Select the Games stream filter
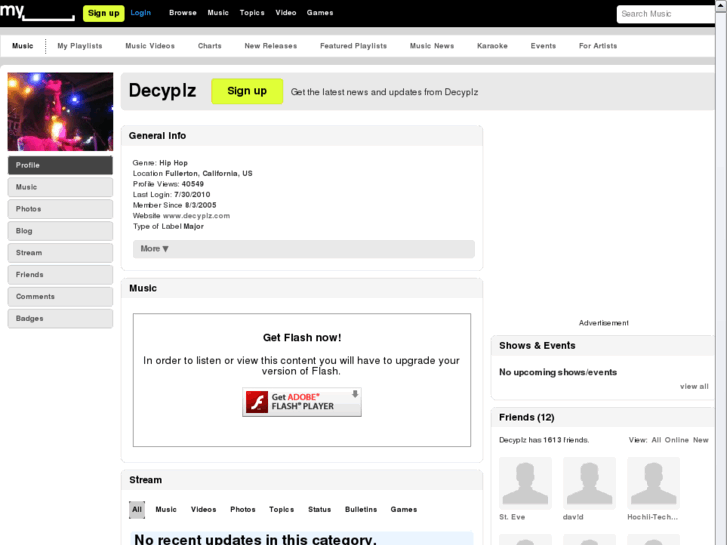This screenshot has width=727, height=545. pos(403,509)
